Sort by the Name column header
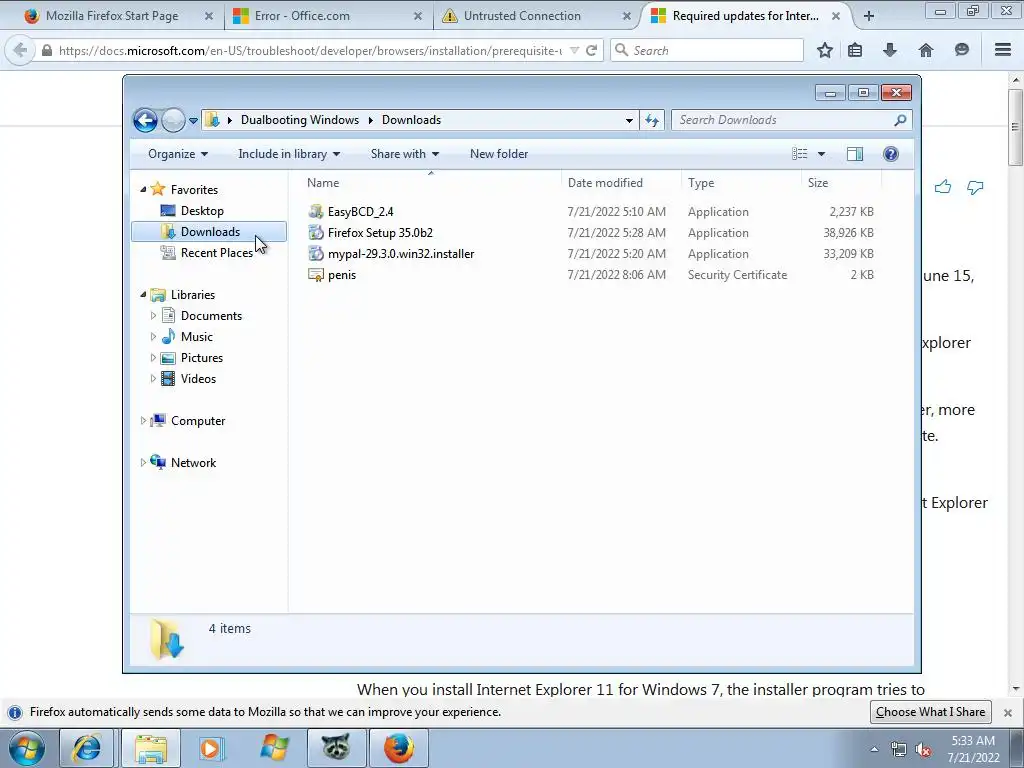The height and width of the screenshot is (768, 1024). [x=431, y=183]
